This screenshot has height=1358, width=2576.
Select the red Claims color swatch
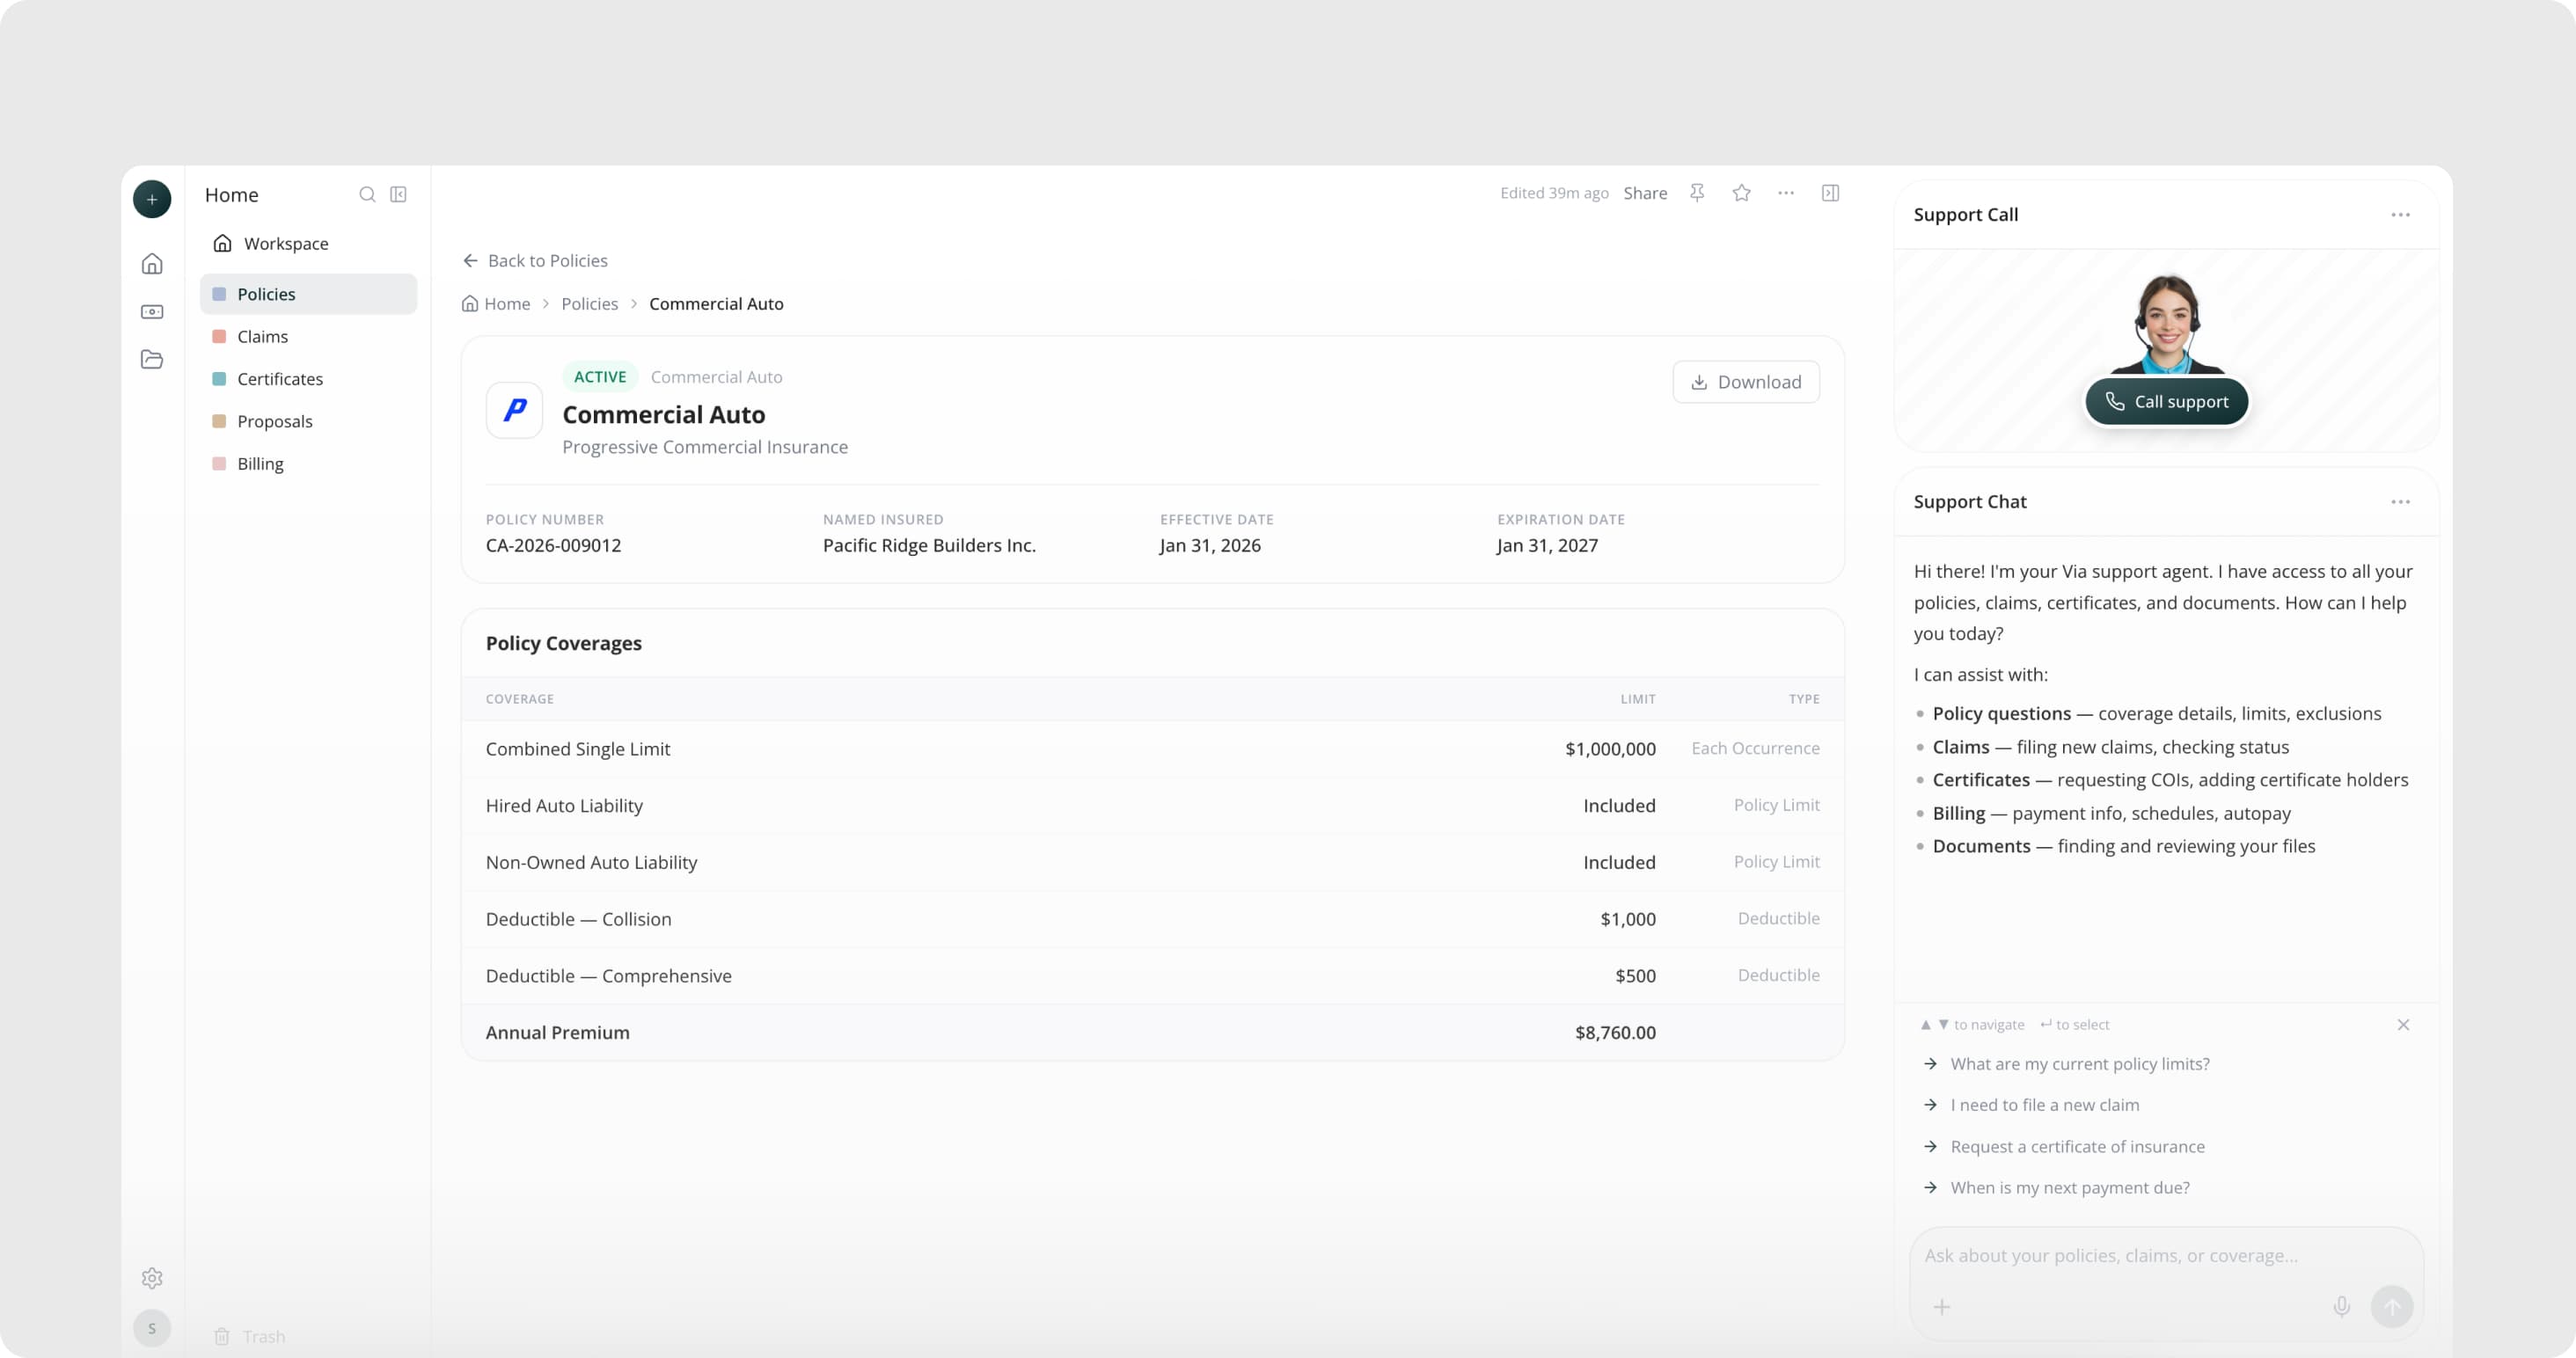pos(218,336)
